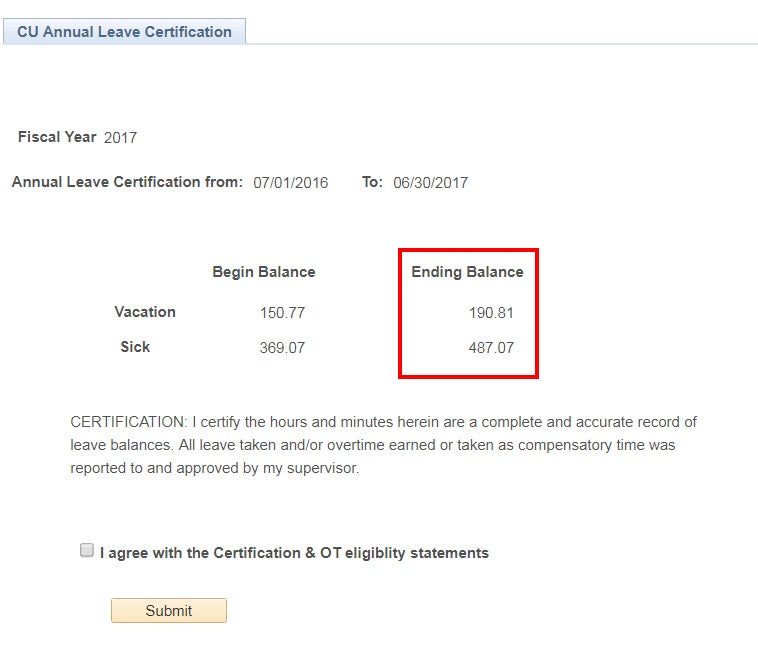Click the Sick begin balance 369.07

tap(282, 347)
